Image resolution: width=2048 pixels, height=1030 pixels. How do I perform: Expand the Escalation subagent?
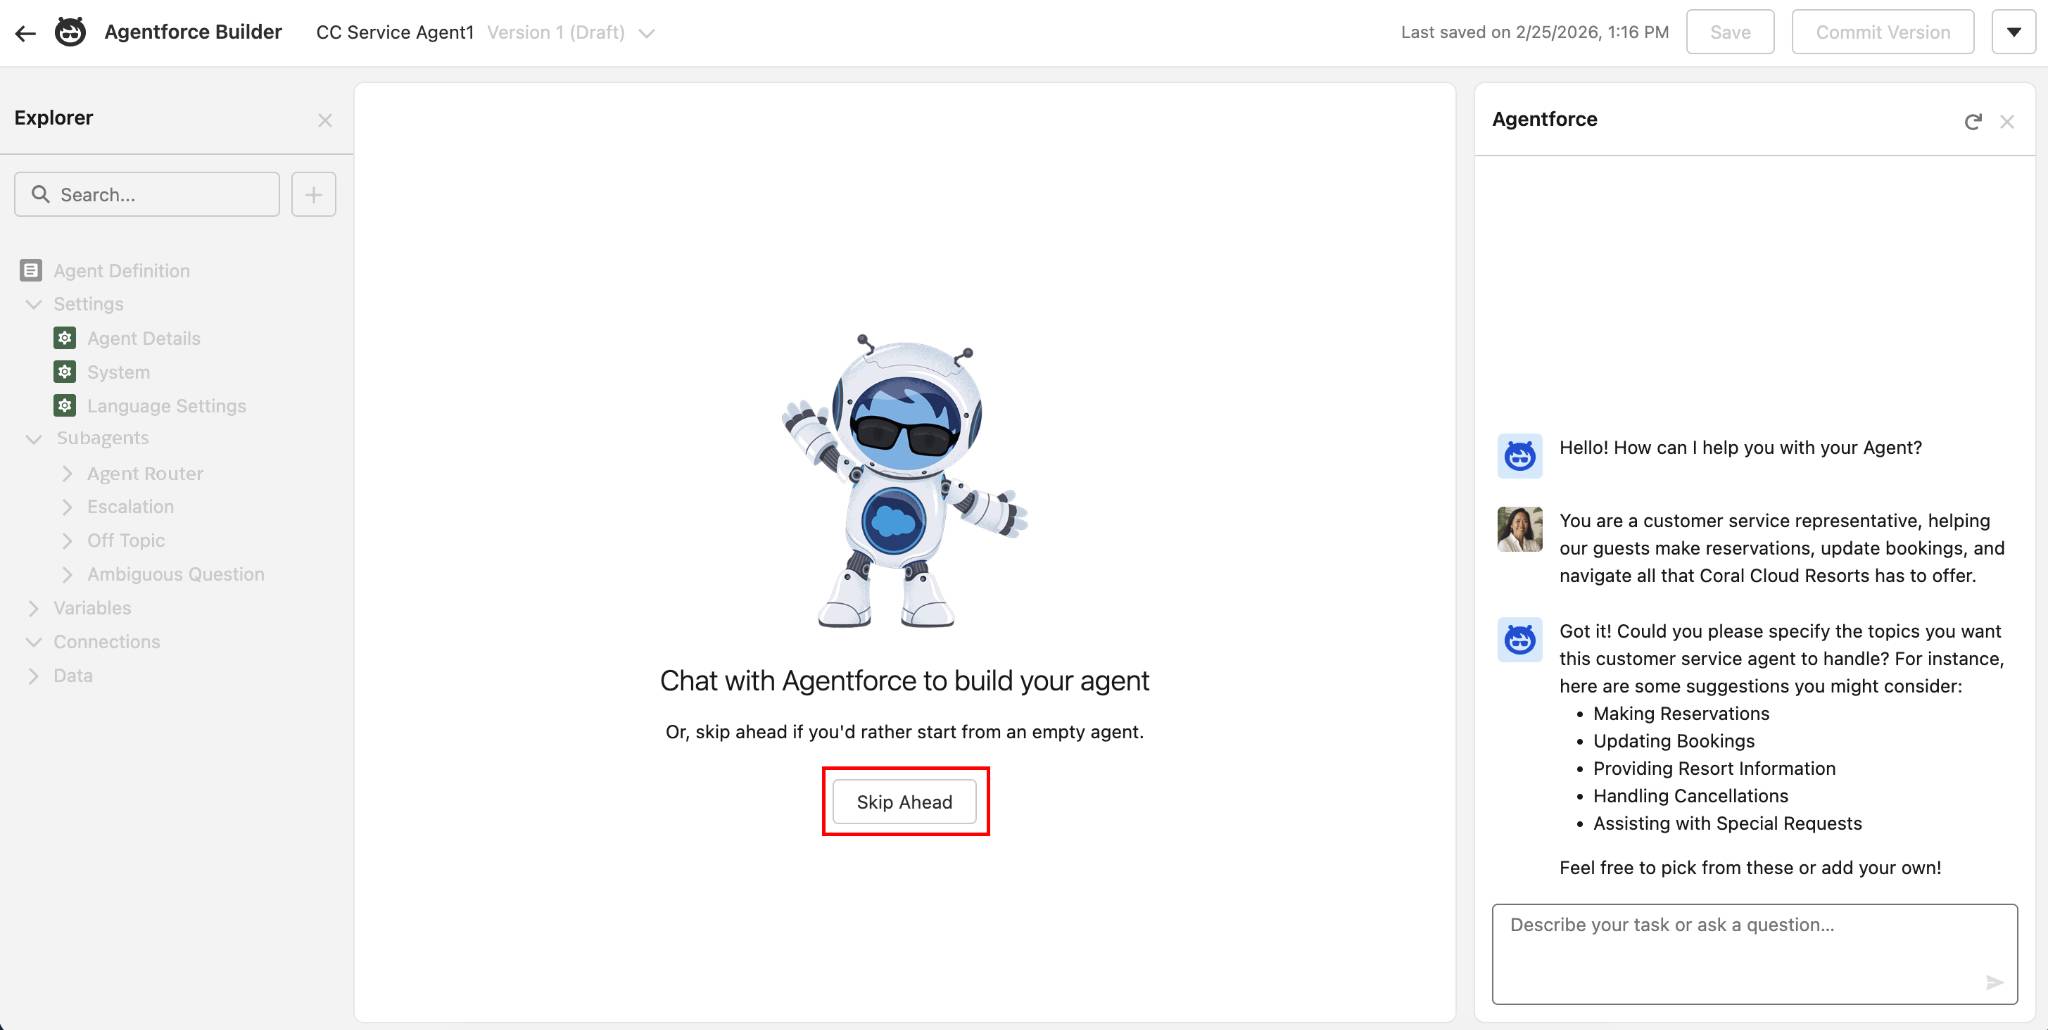pos(67,507)
